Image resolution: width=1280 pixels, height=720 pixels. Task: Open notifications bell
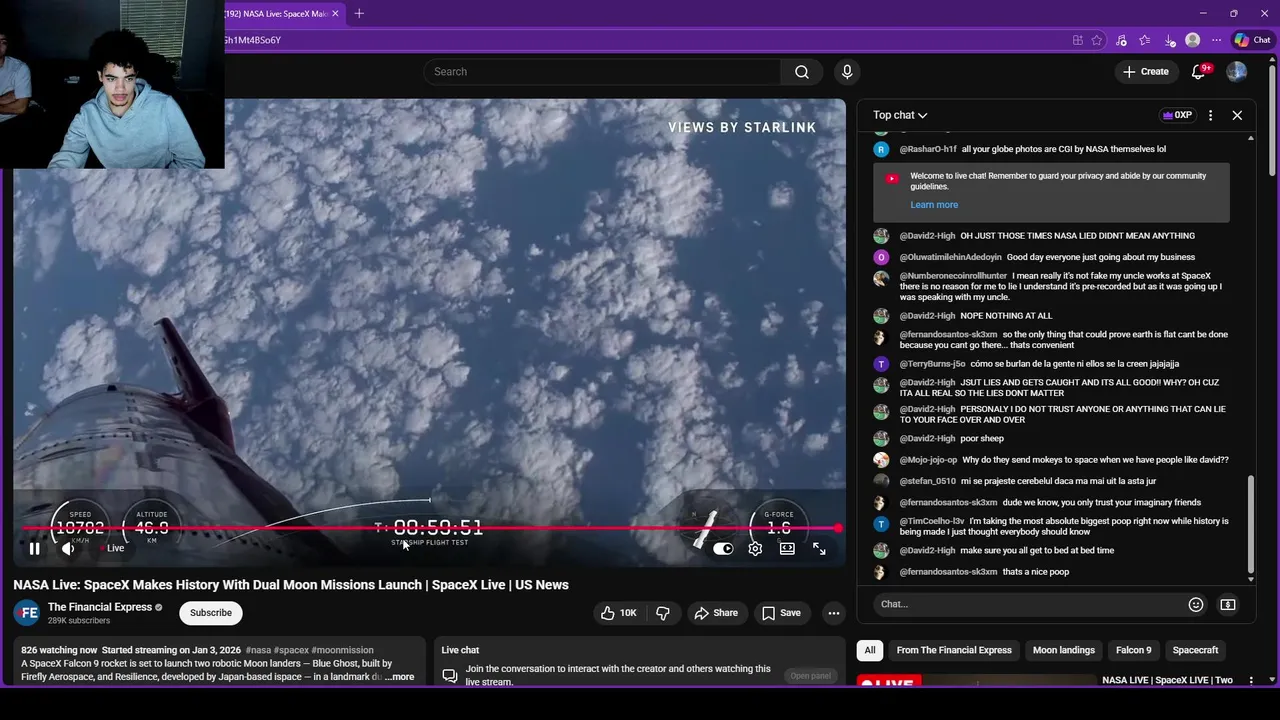[1198, 72]
